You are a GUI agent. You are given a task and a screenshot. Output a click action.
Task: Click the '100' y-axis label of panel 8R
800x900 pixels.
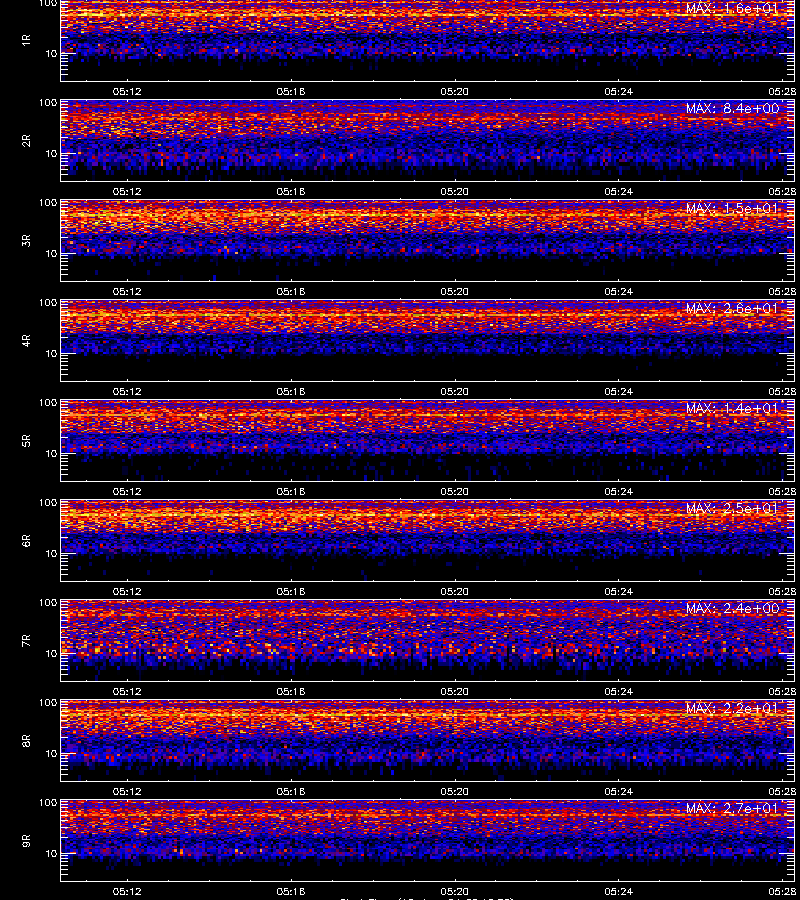point(48,703)
